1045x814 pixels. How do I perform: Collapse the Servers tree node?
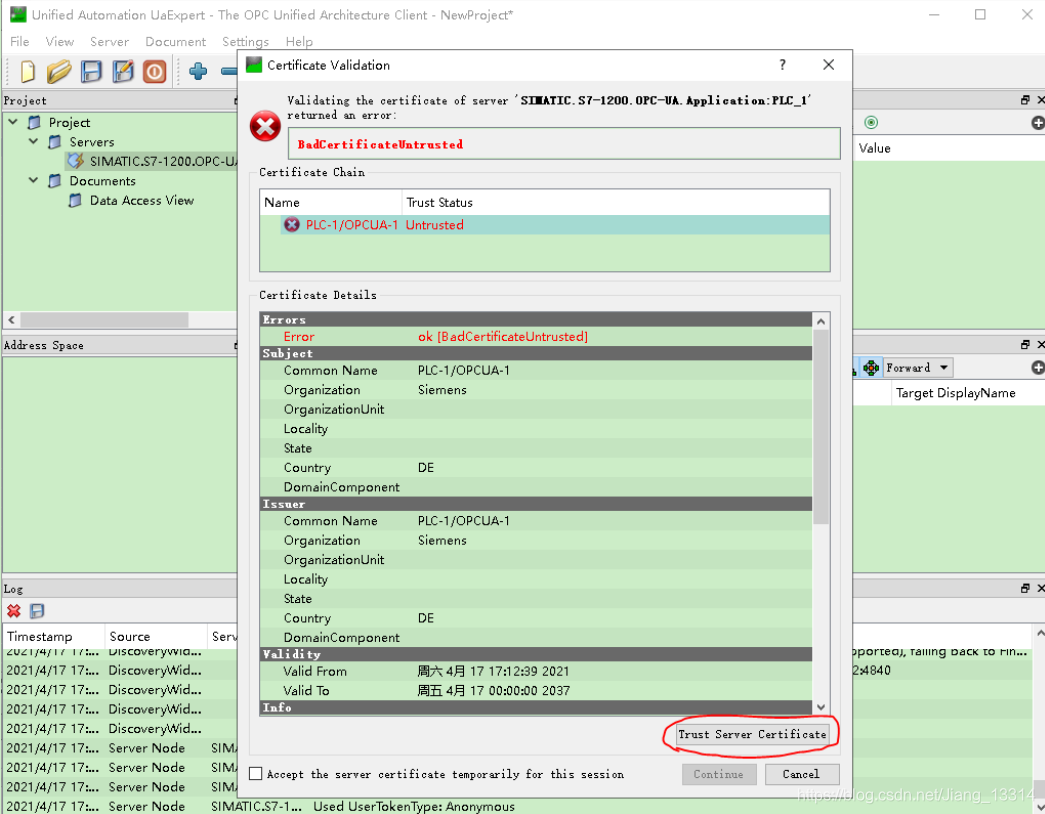pos(33,141)
